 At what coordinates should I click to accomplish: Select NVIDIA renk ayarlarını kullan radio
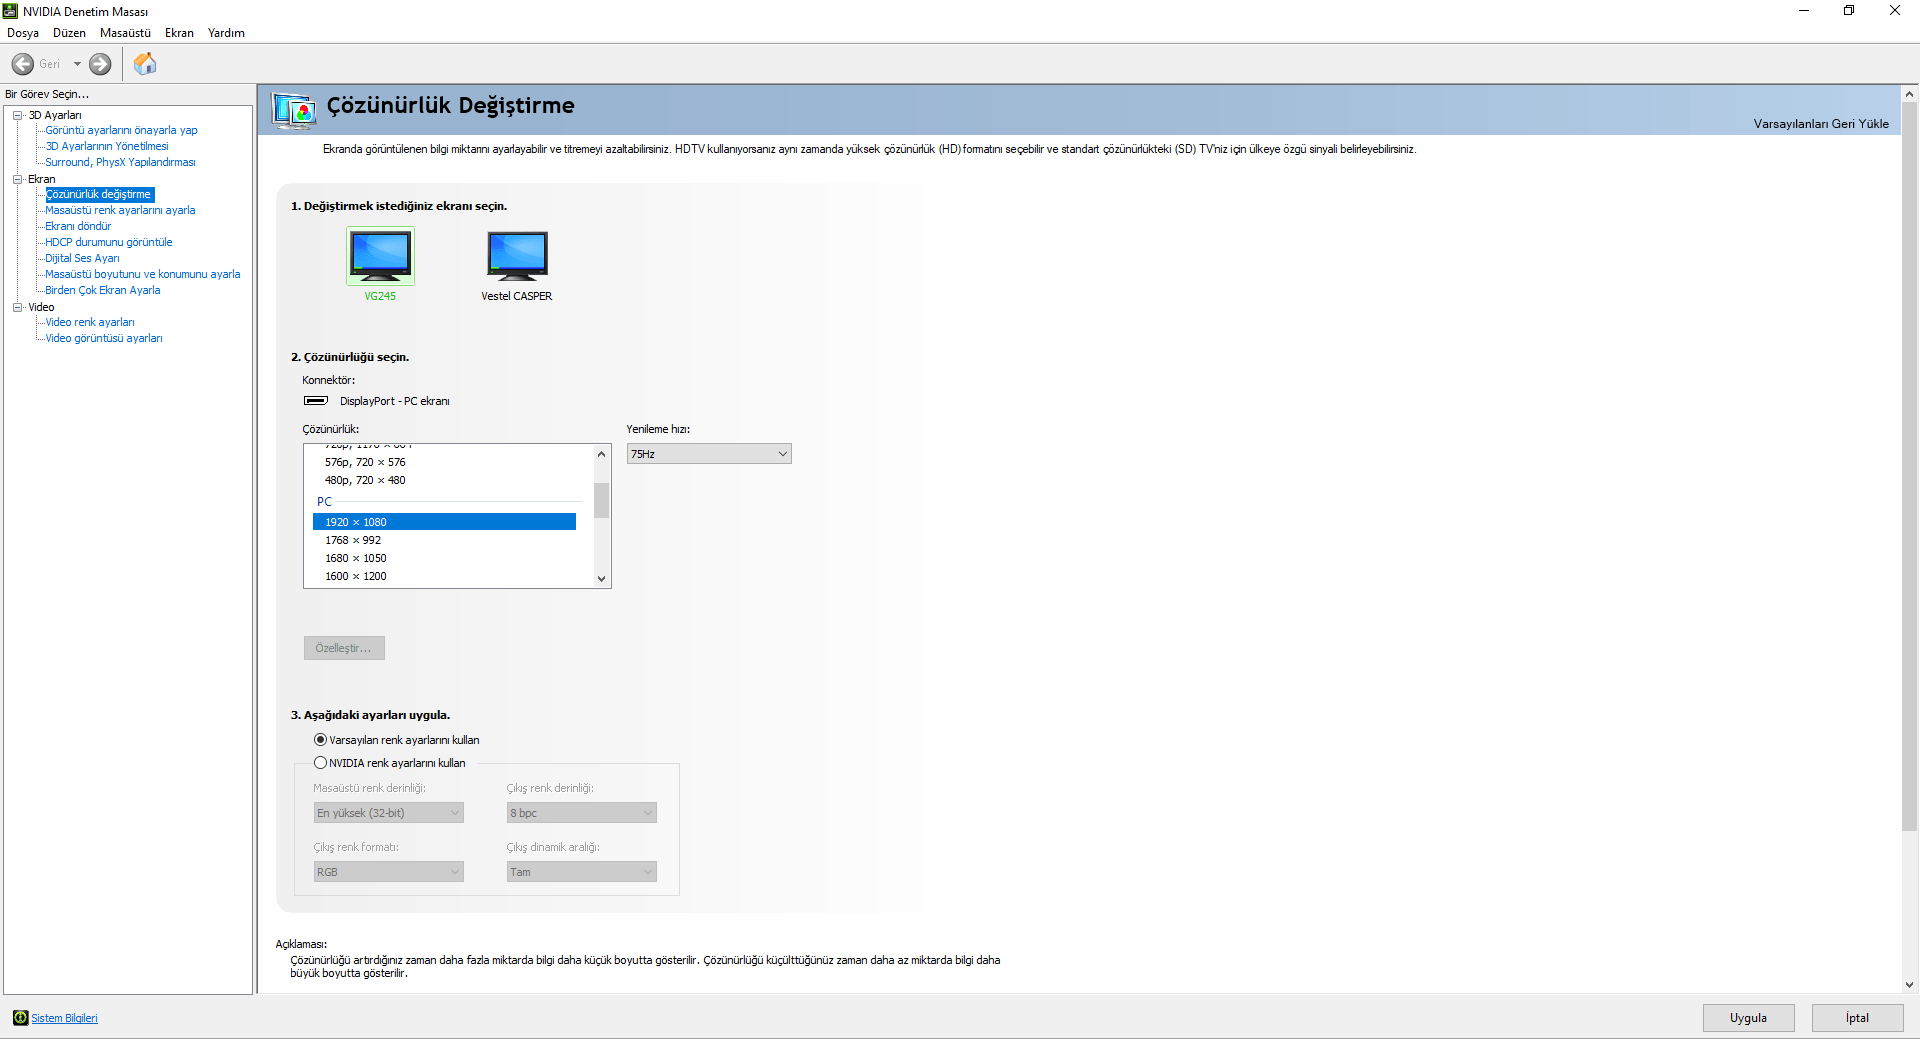(321, 763)
